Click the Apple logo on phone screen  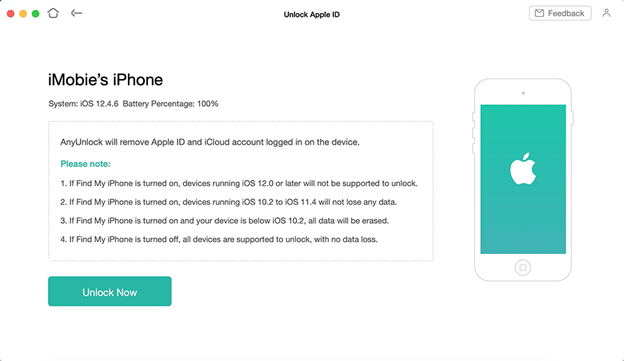523,169
